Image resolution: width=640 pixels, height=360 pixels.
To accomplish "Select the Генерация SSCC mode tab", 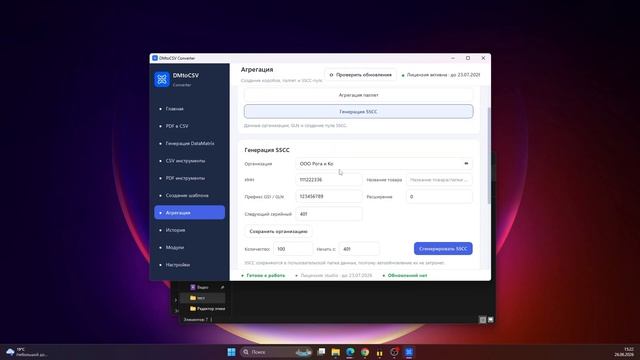I will [x=358, y=111].
